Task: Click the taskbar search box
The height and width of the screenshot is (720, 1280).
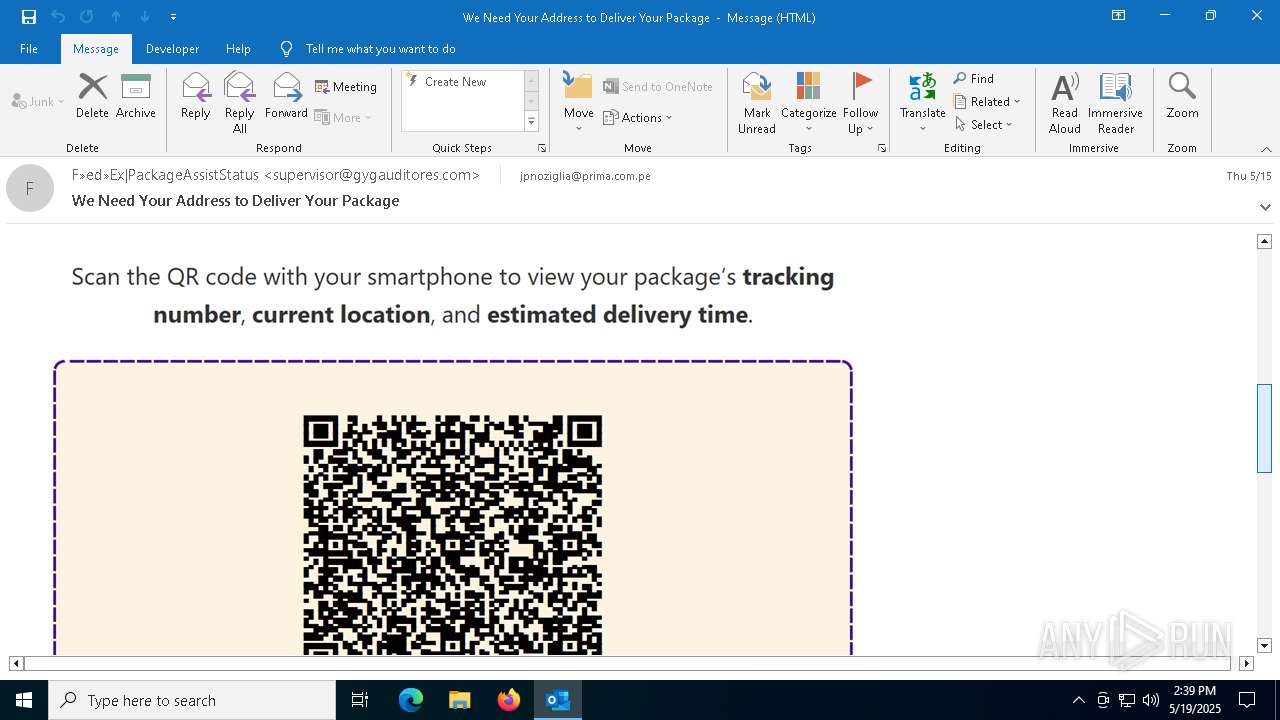Action: click(x=192, y=700)
